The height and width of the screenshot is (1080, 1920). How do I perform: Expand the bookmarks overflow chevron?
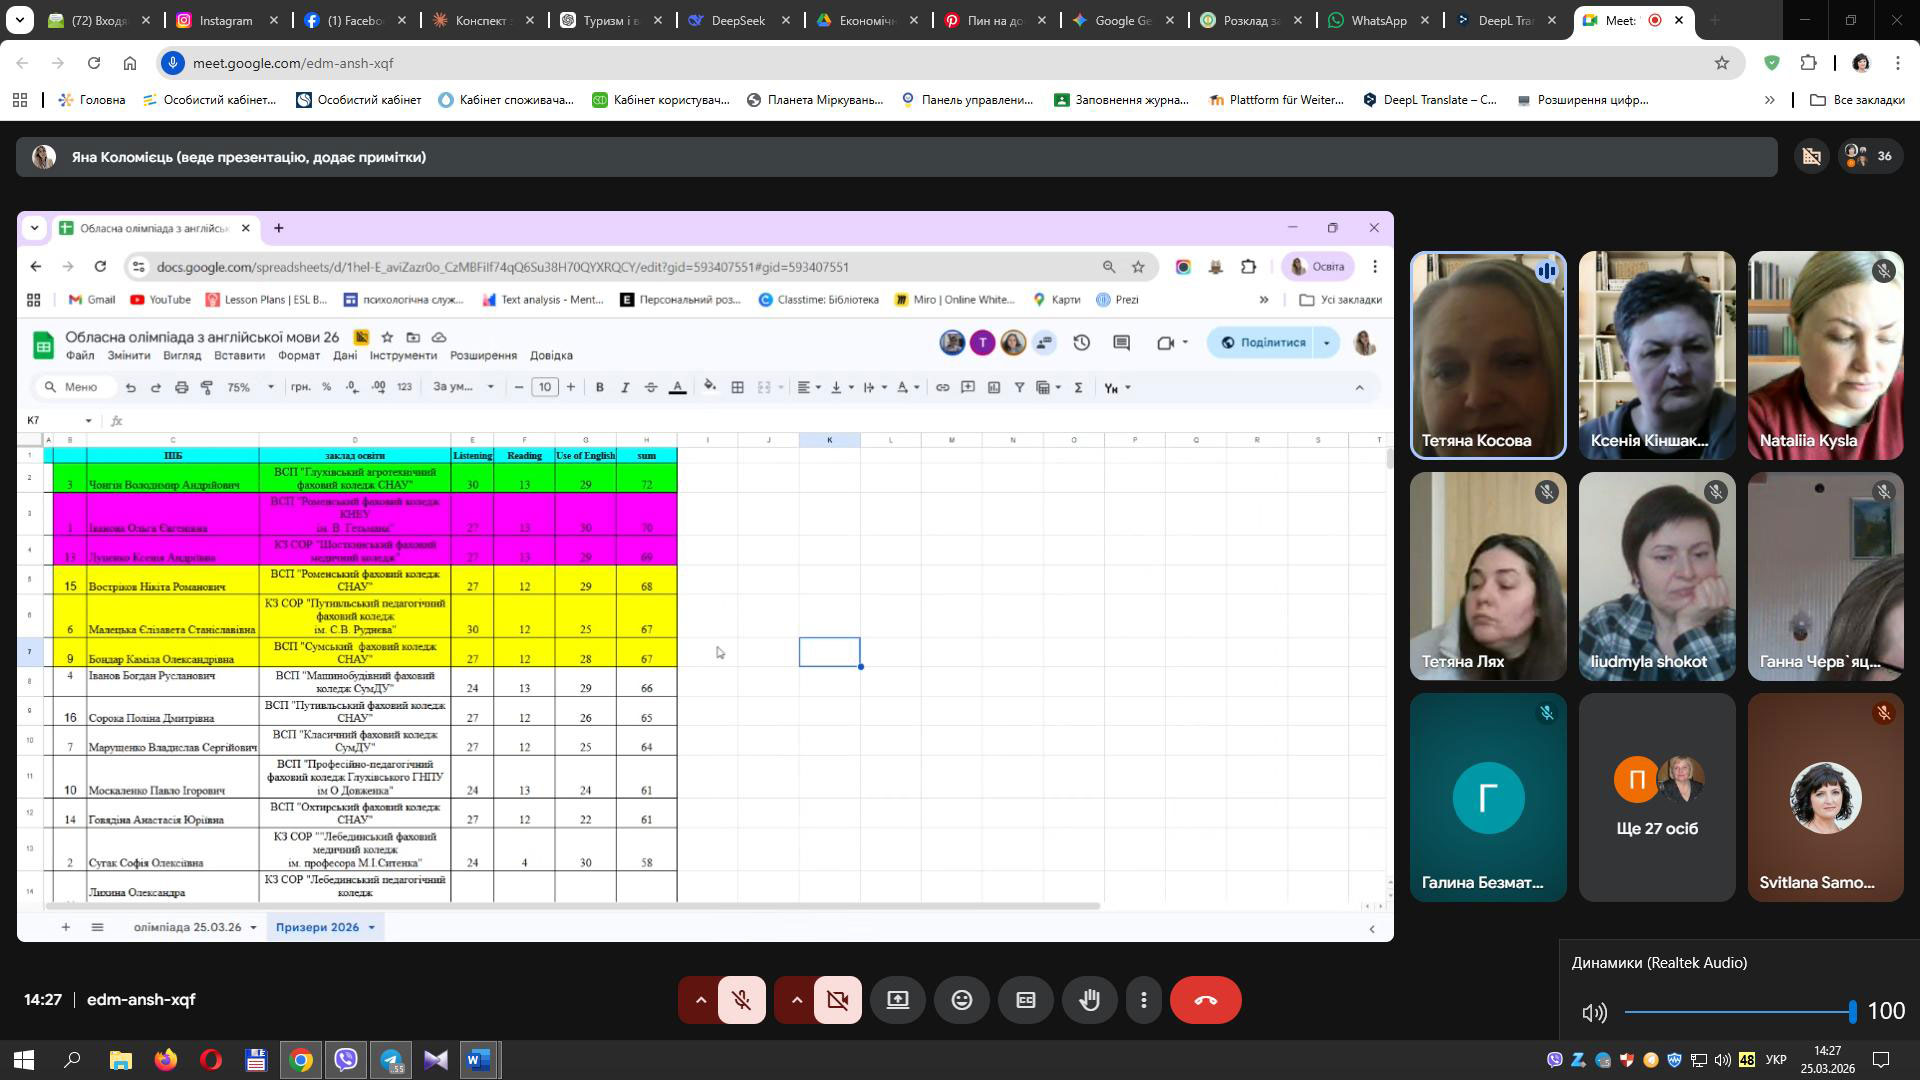pyautogui.click(x=1769, y=100)
